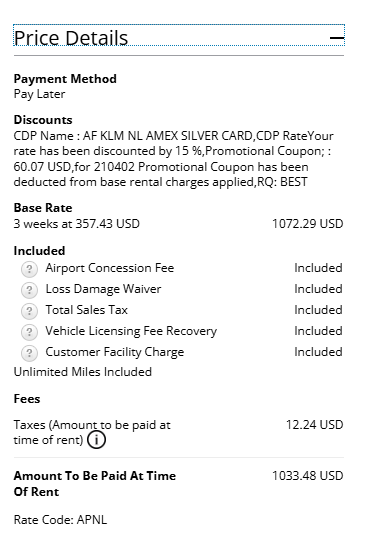The height and width of the screenshot is (542, 379).
Task: Open help icon for Customer Facility Charge
Action: [29, 353]
